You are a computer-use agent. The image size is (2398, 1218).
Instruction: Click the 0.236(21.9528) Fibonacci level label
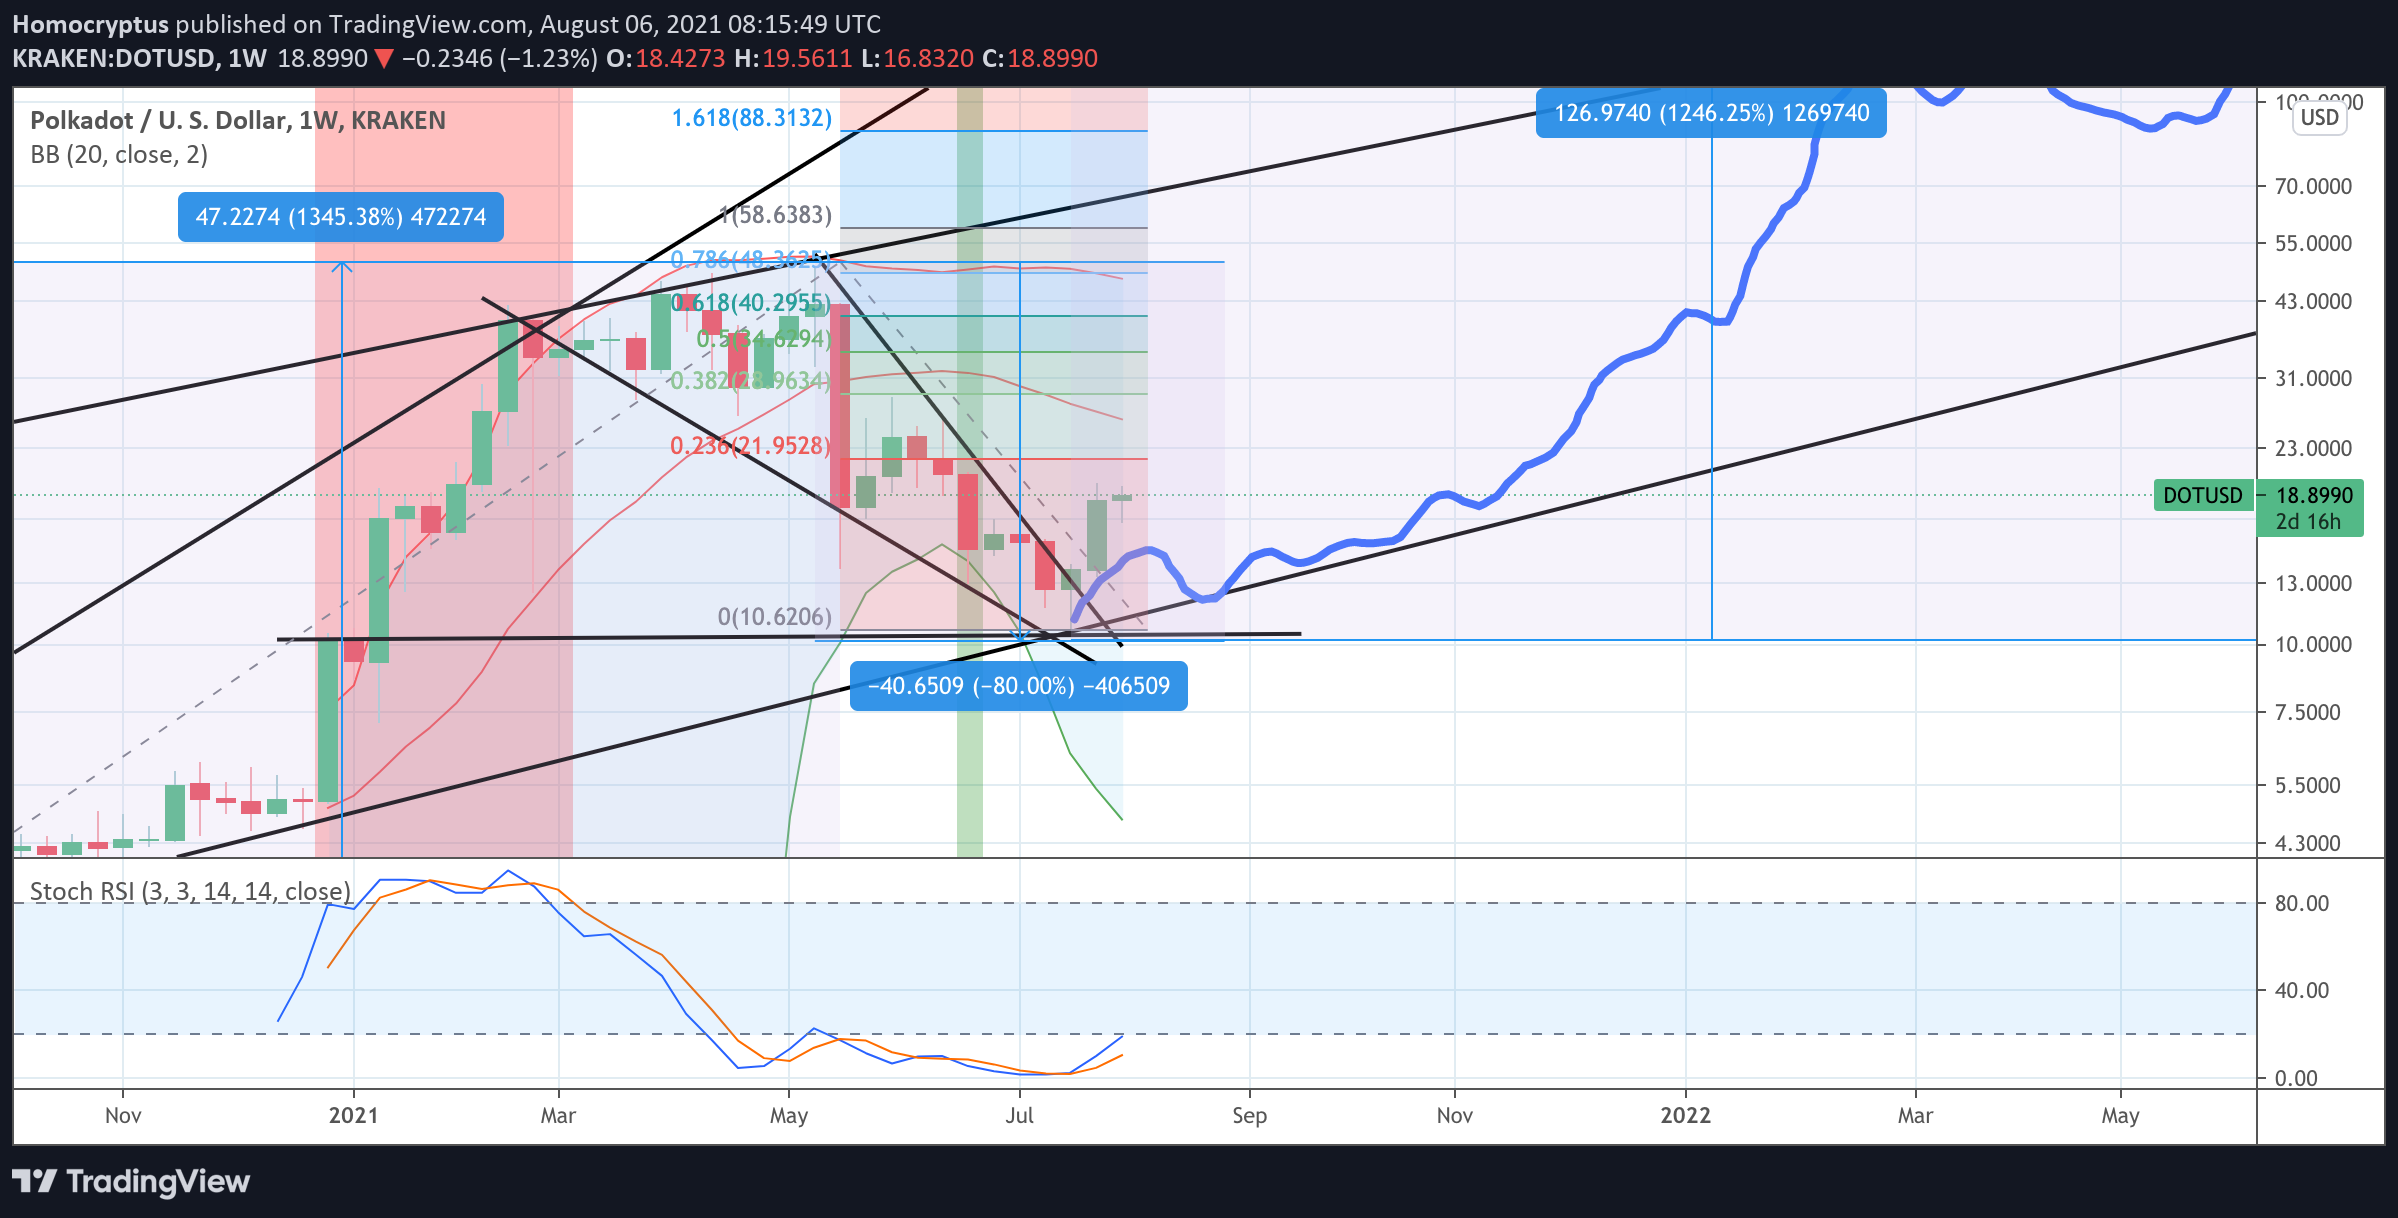pos(751,445)
